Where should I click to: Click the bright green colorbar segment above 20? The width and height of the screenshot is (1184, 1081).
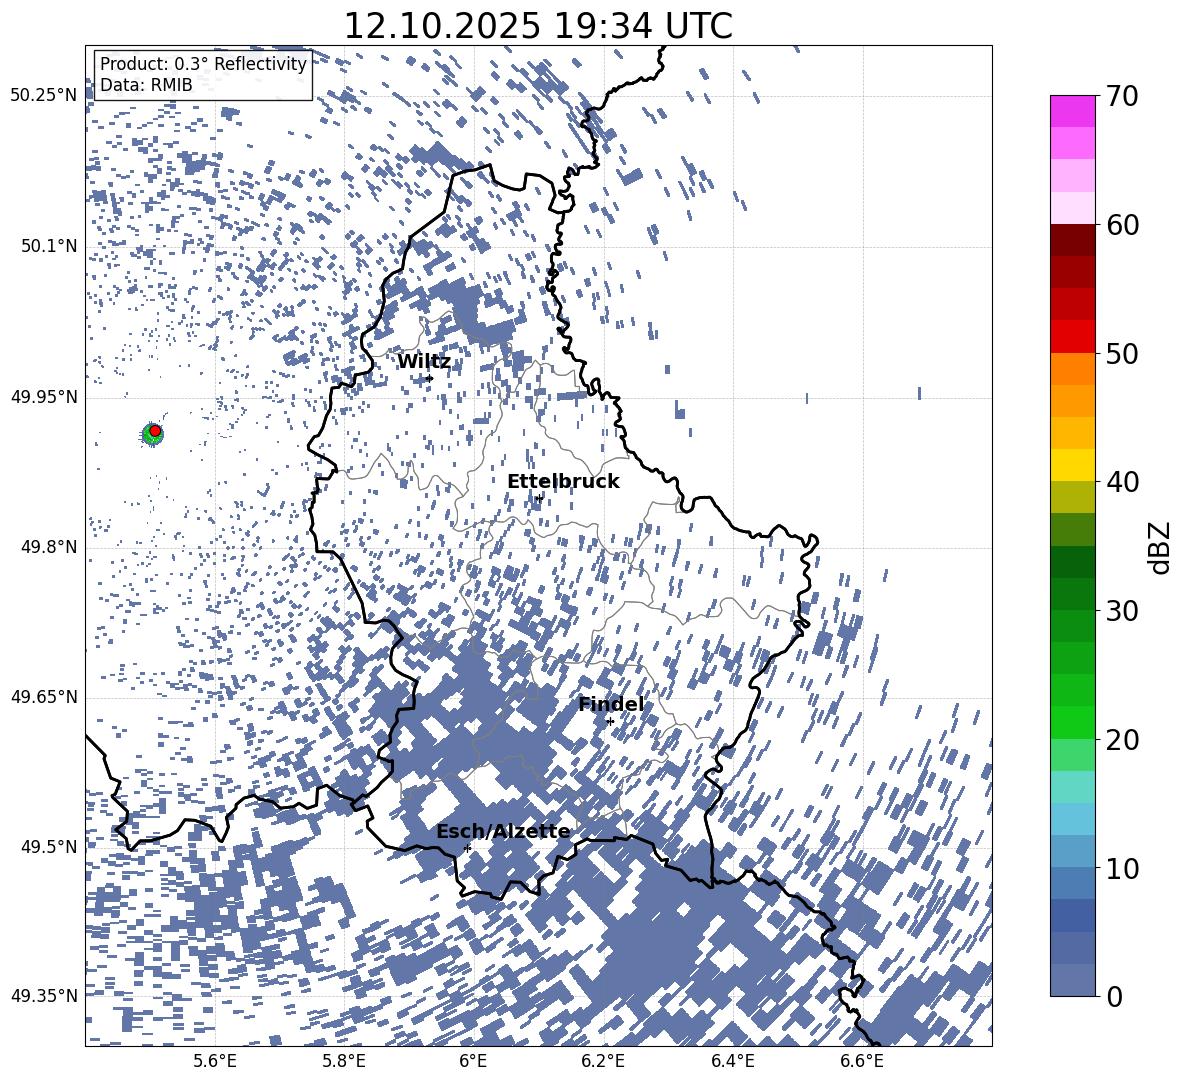click(x=1073, y=722)
